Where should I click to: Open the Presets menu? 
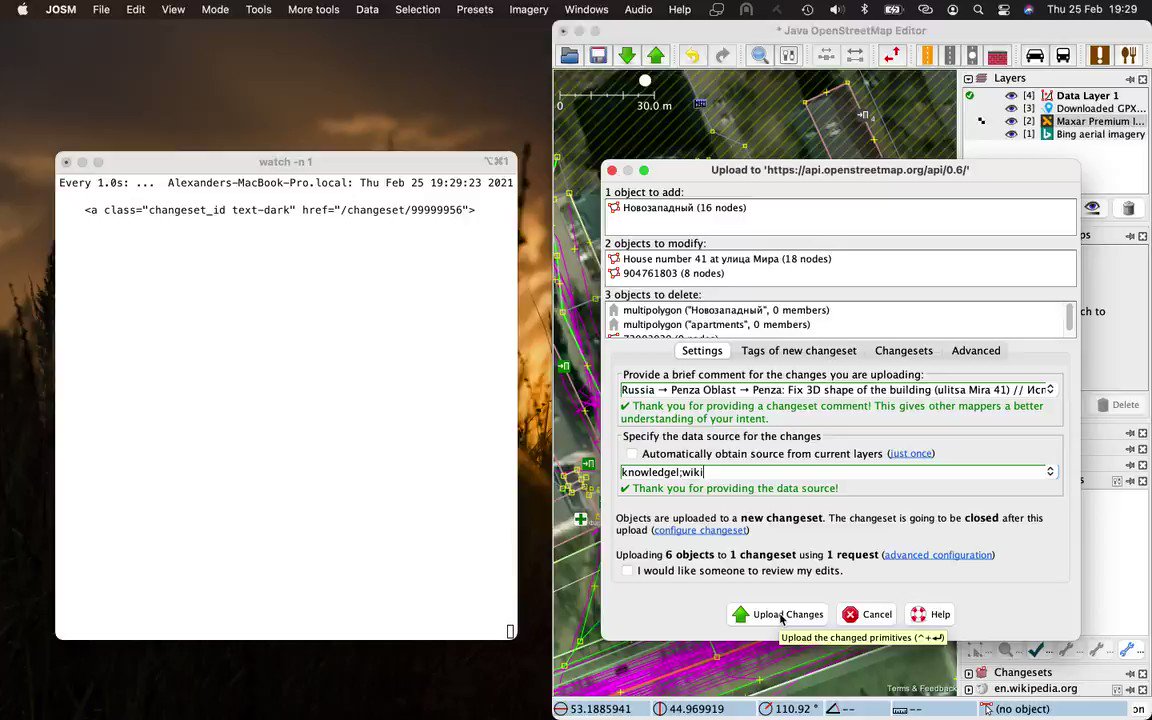[475, 10]
